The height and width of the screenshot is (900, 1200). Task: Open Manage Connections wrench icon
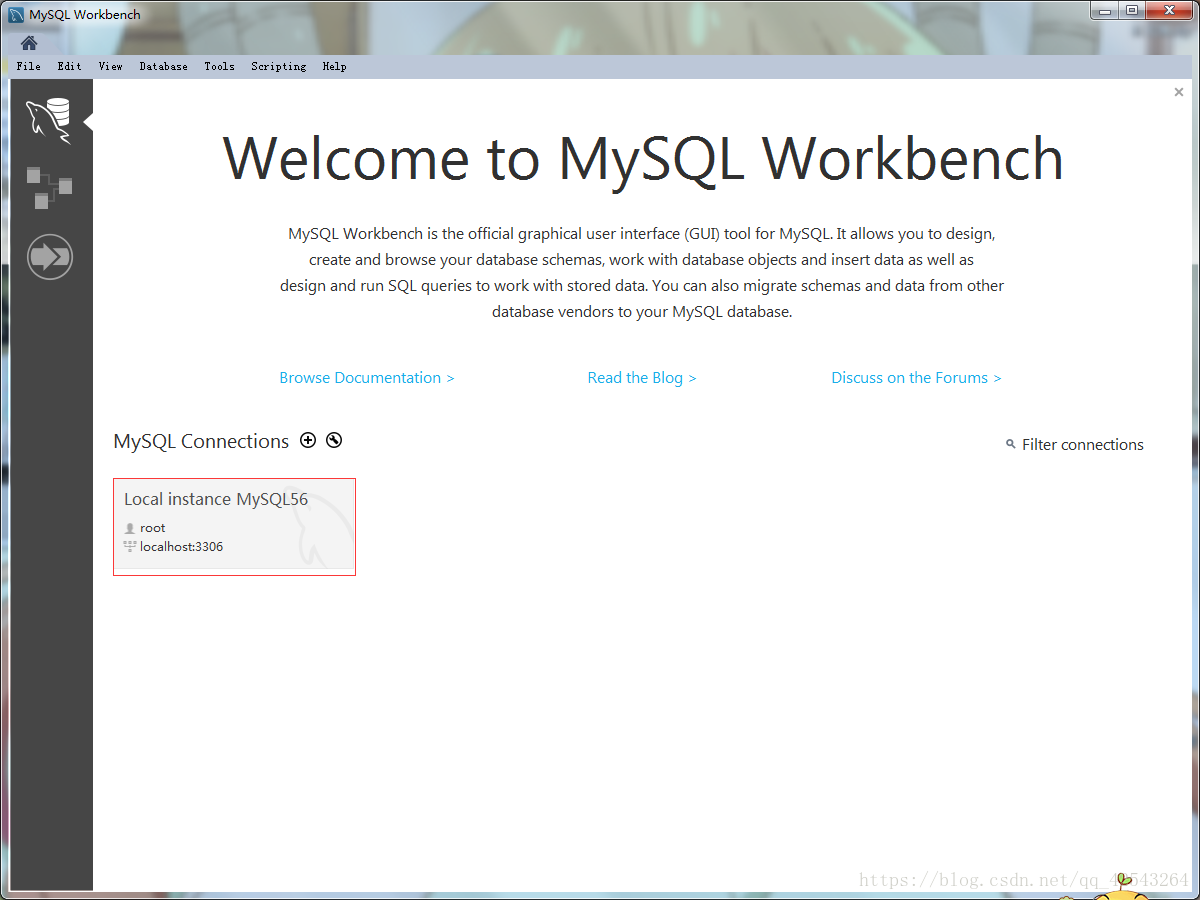click(x=334, y=440)
